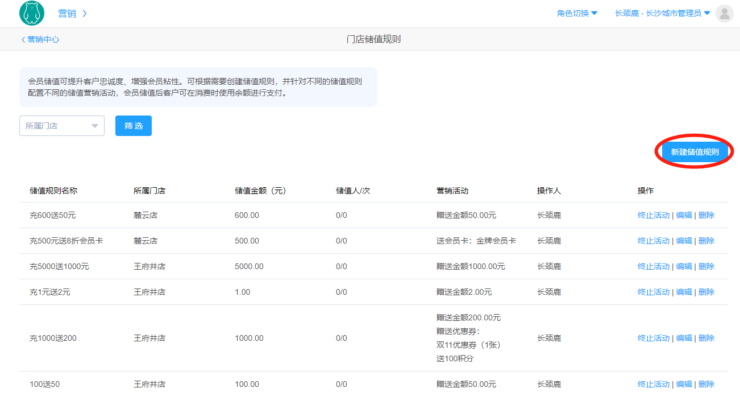Screen dimensions: 740x396
Task: Select the 充600送50元 rule name
Action: click(x=52, y=215)
